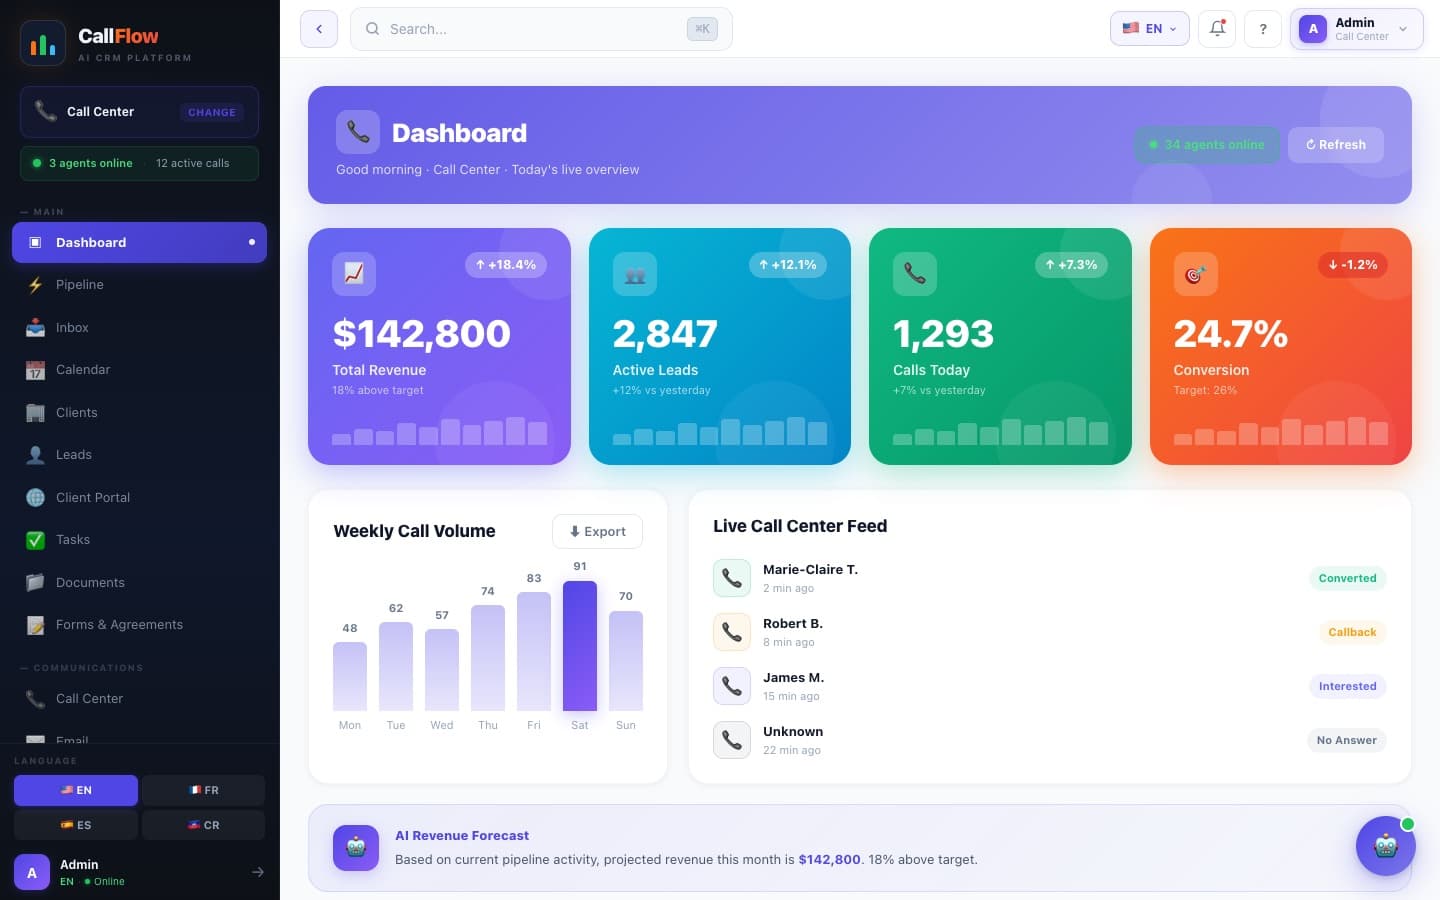Click the -1.2% conversion trend badge
1440x900 pixels.
(x=1353, y=265)
